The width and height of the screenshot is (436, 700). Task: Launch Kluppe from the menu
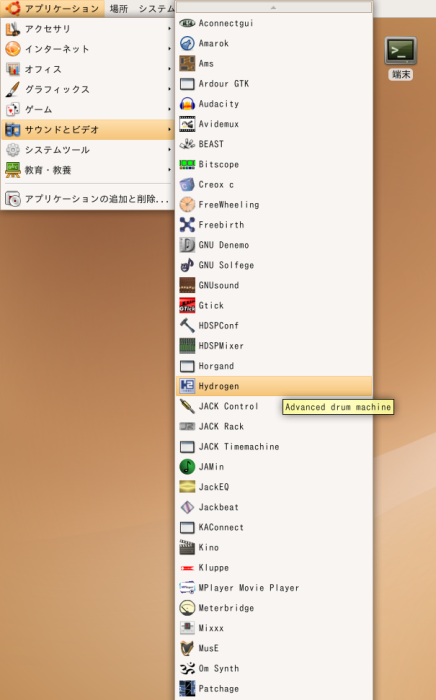[x=274, y=567]
